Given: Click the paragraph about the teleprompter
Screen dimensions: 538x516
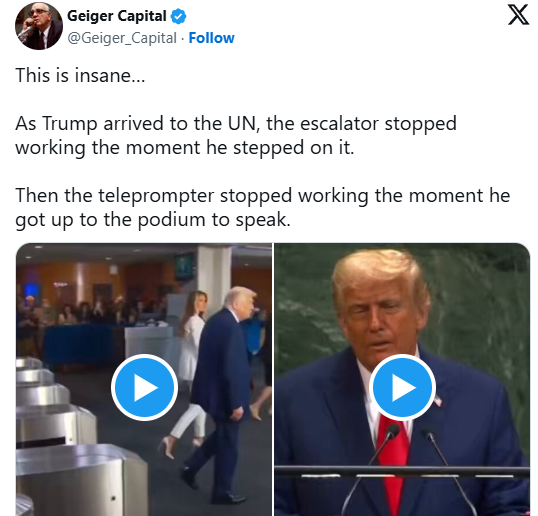Looking at the screenshot, I should 262,208.
